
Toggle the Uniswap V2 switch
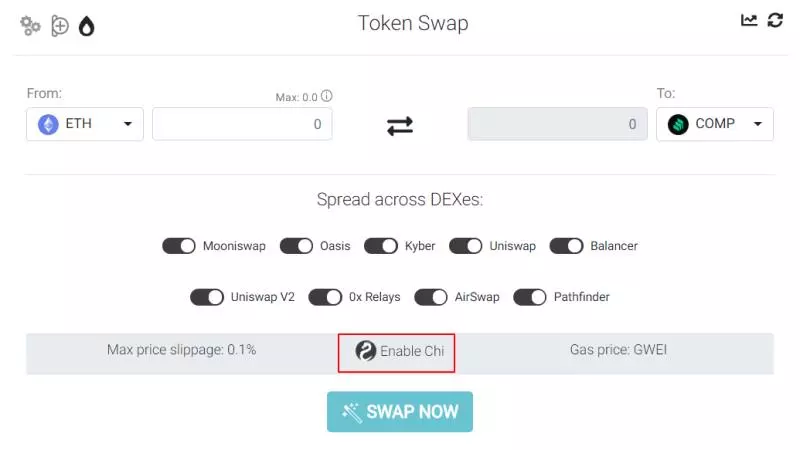pos(207,297)
